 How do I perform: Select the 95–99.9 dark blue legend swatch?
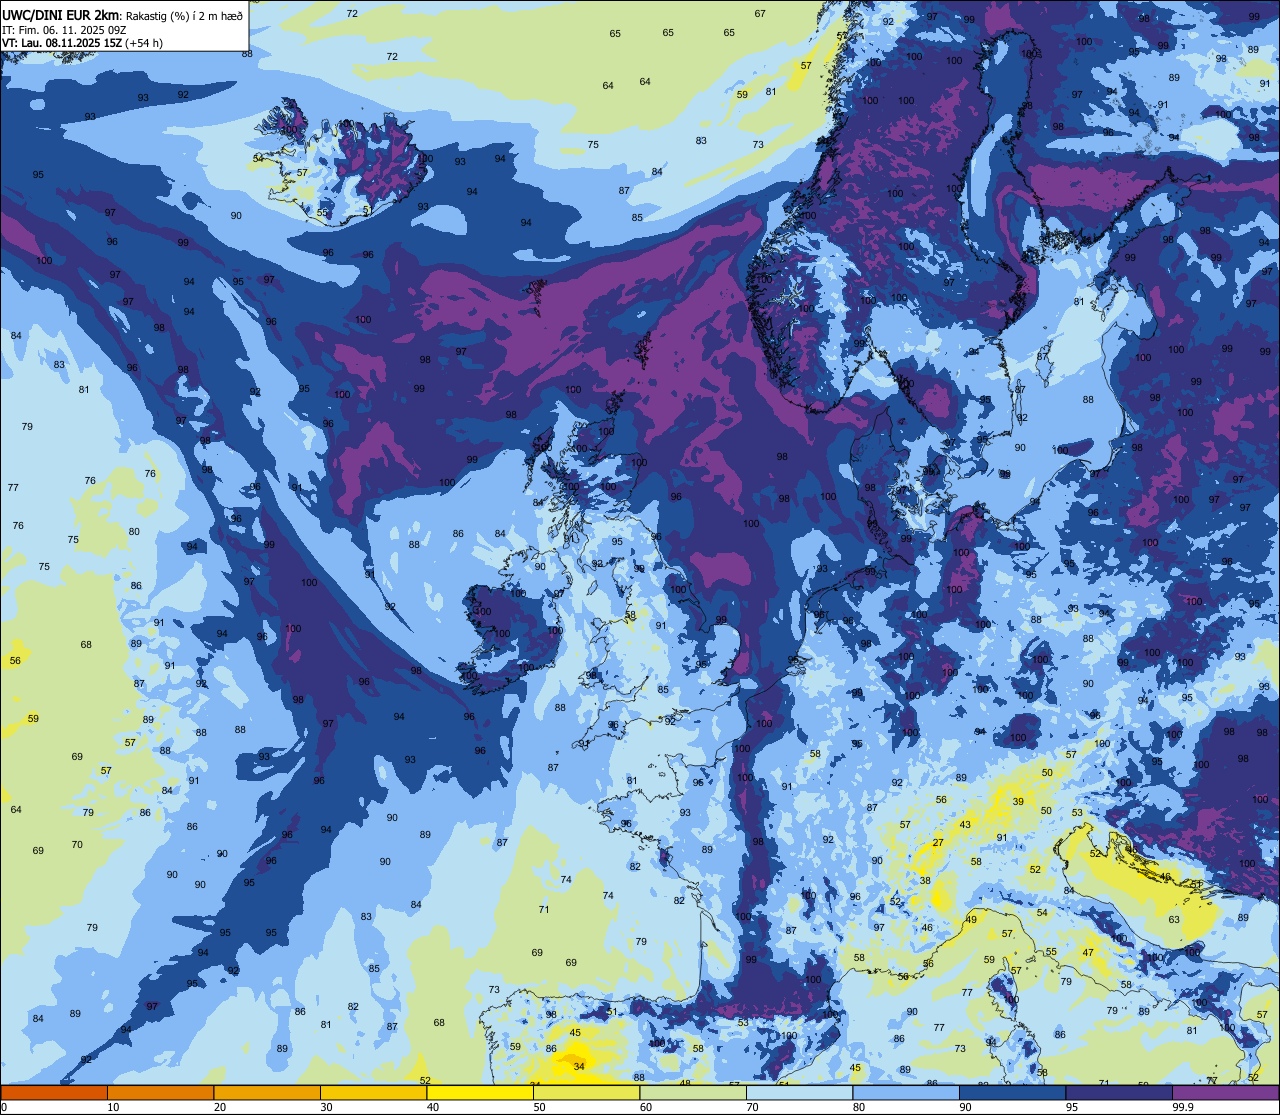[1119, 1092]
